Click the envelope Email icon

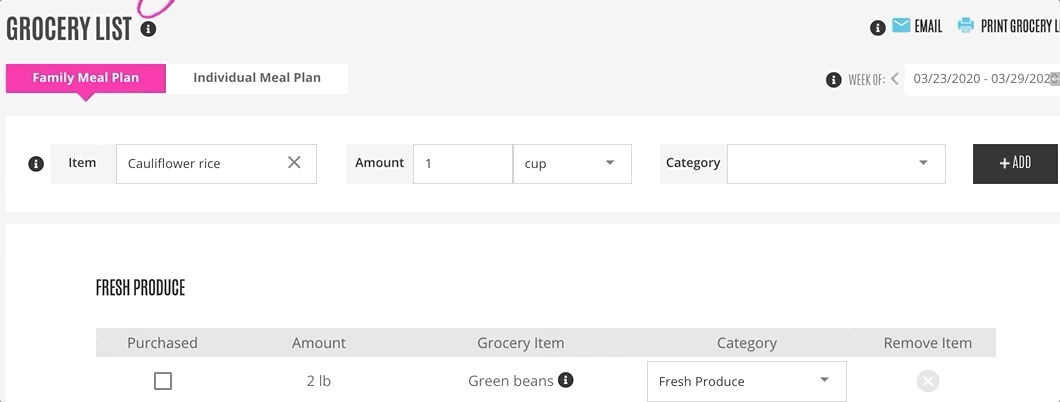click(x=901, y=26)
